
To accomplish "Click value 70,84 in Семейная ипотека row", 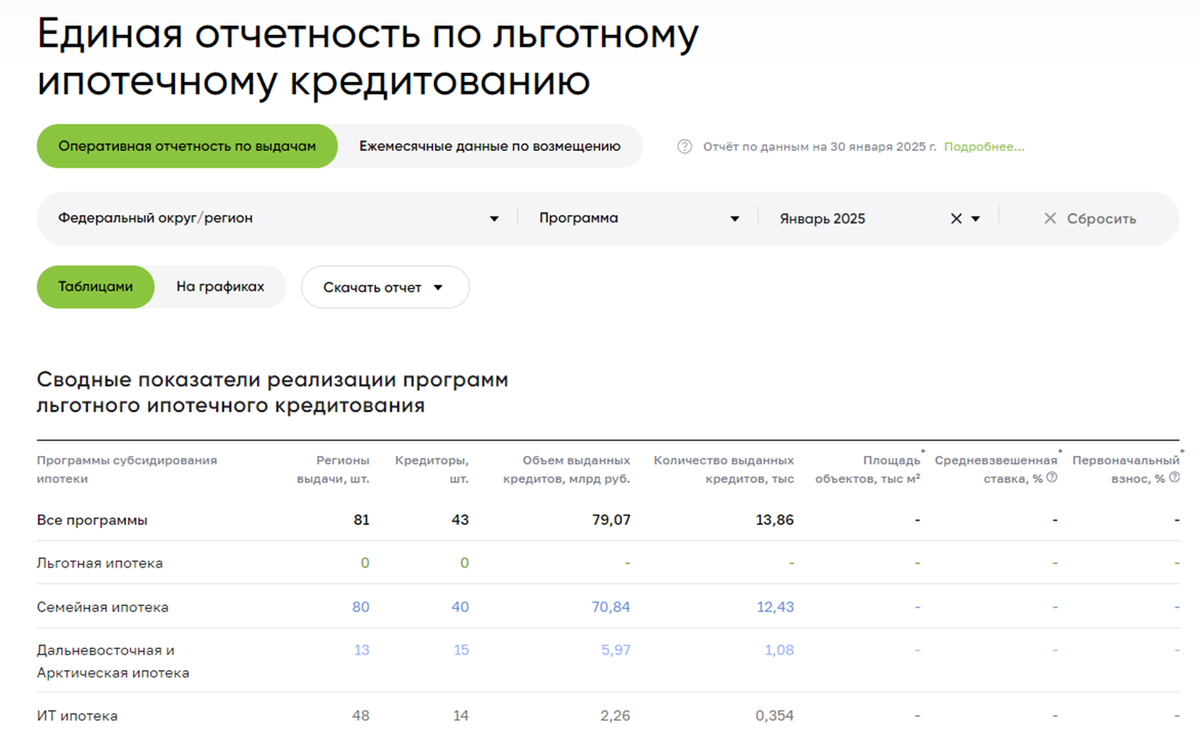I will 610,607.
